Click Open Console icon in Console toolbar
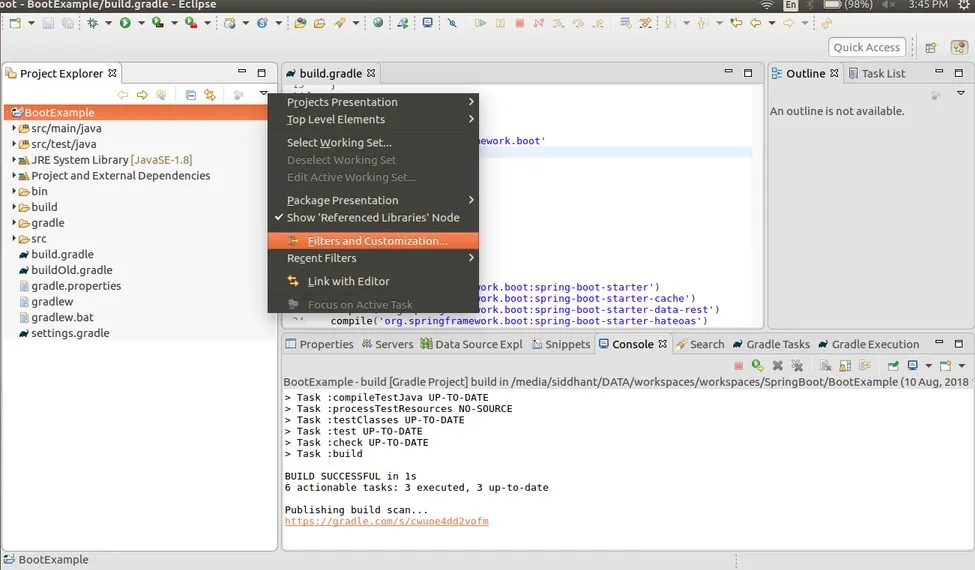The height and width of the screenshot is (570, 975). click(945, 365)
